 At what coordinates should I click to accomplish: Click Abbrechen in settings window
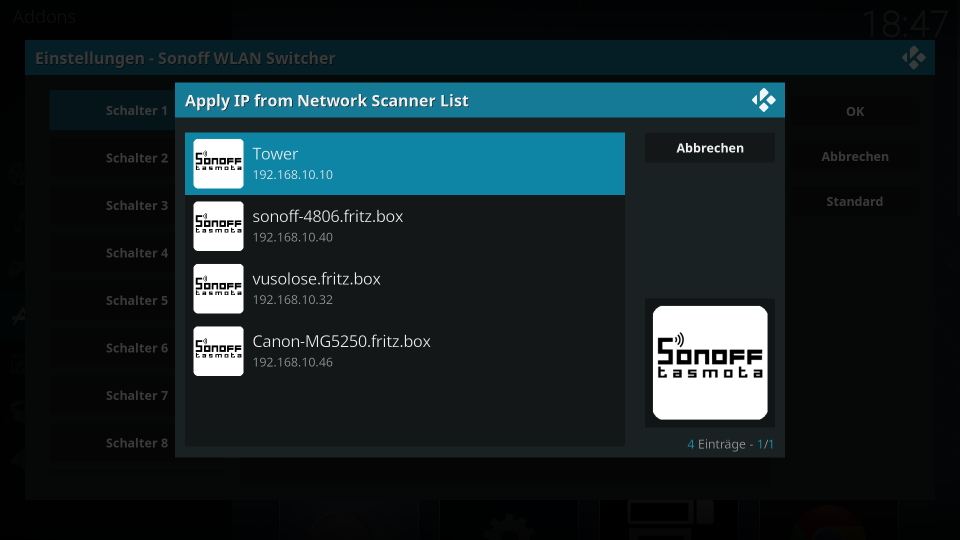(x=855, y=156)
